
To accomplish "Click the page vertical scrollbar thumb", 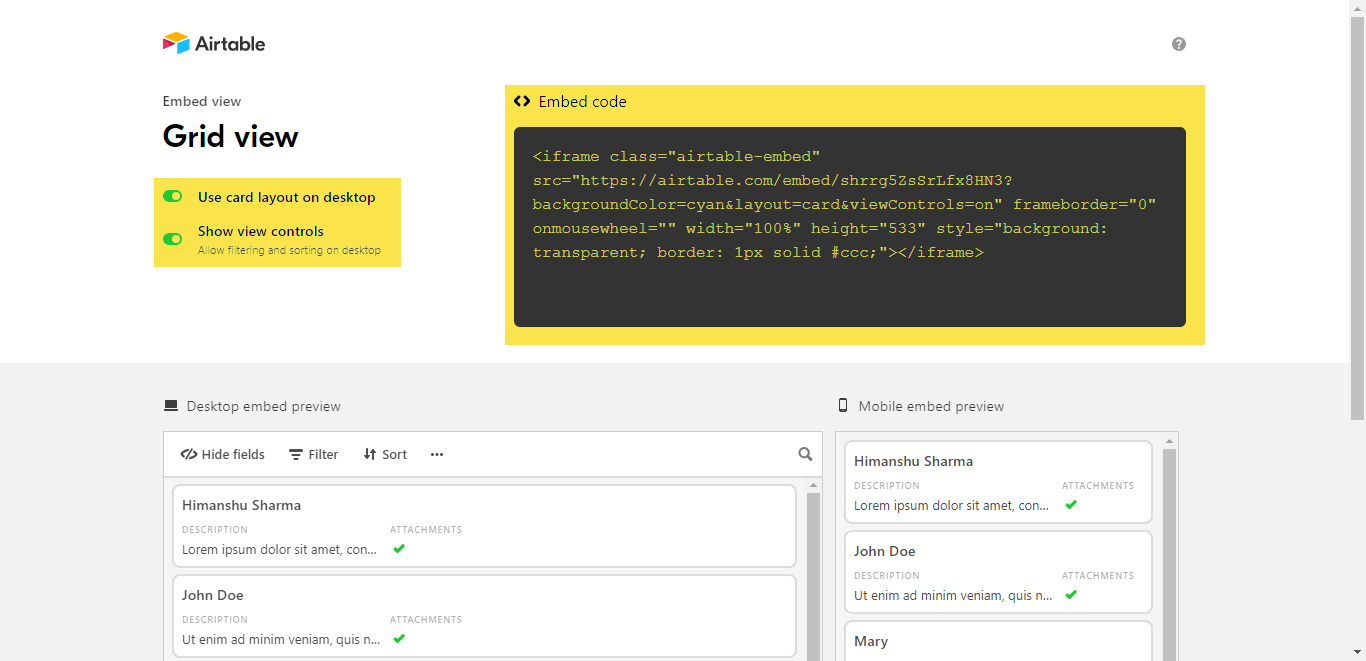I will point(1358,217).
